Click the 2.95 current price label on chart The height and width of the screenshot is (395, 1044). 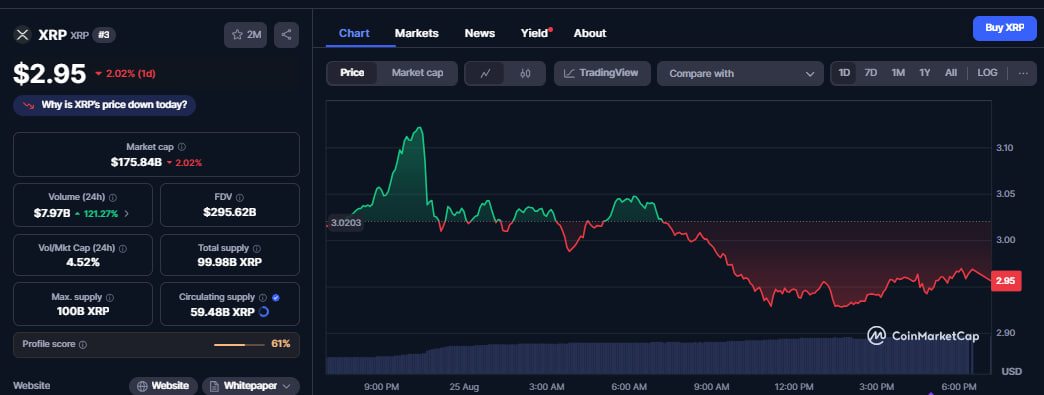pyautogui.click(x=1005, y=281)
